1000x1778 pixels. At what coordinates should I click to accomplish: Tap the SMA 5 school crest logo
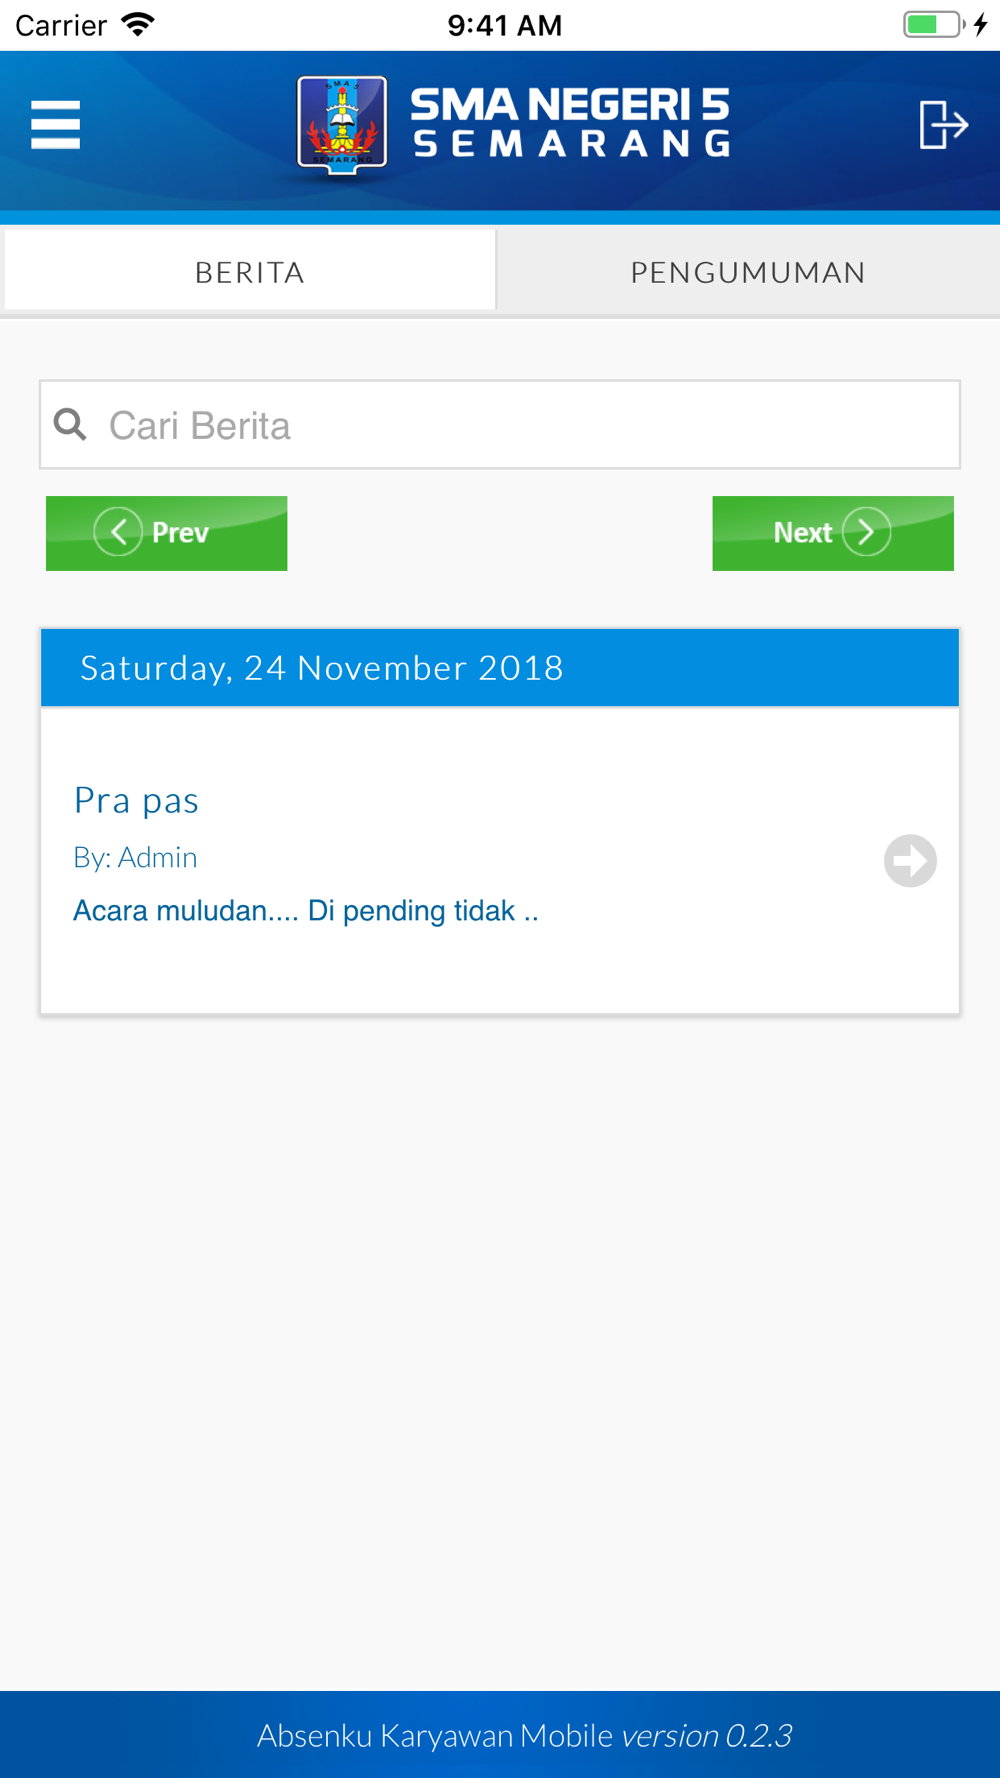[x=342, y=126]
